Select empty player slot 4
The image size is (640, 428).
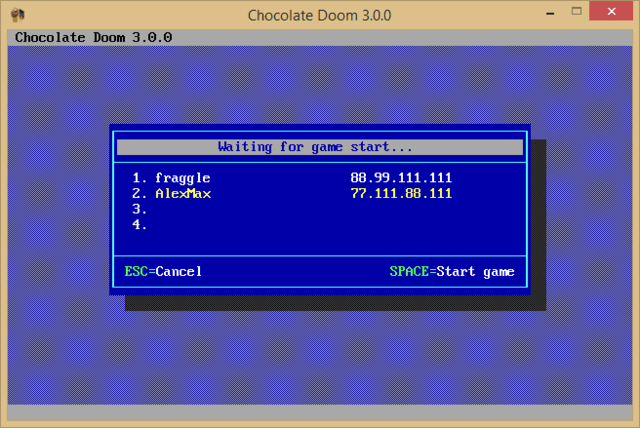tap(140, 224)
